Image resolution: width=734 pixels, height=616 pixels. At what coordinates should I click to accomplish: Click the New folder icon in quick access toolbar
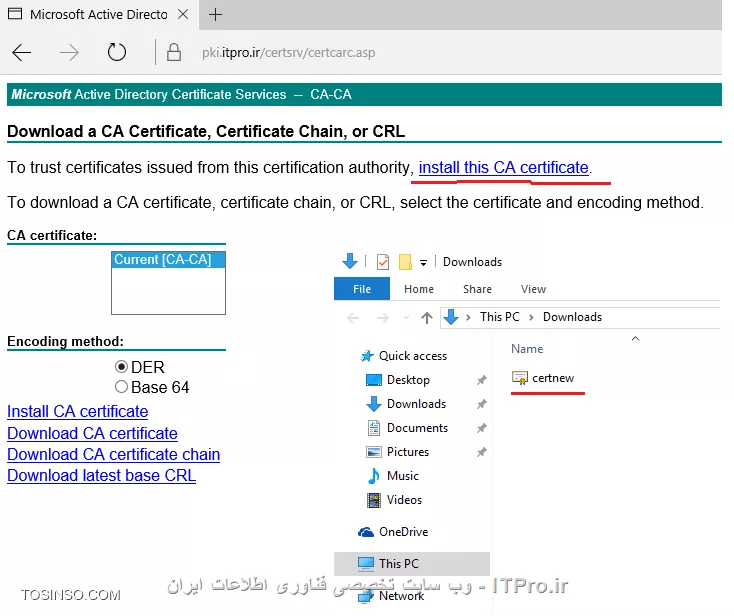coord(405,262)
